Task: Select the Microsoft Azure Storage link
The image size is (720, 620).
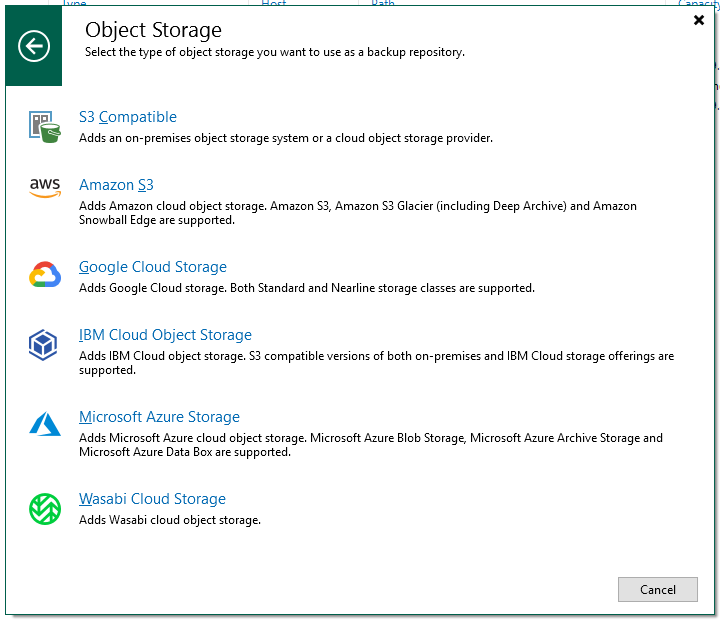Action: [159, 417]
